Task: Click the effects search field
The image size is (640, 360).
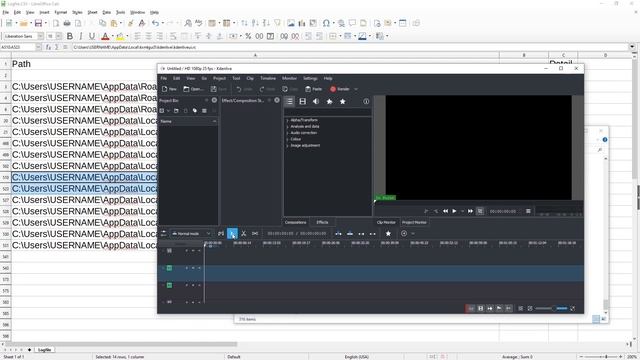Action: (x=327, y=111)
